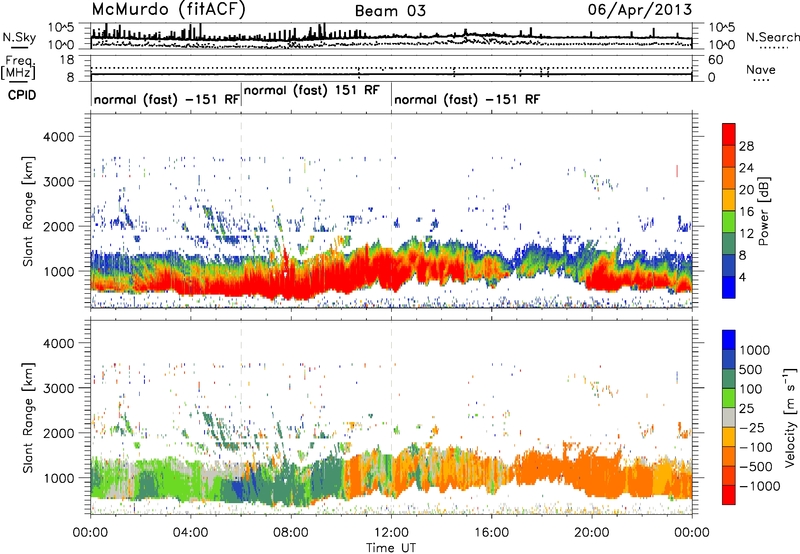The image size is (800, 554).
Task: Select the Beam 03 heading
Action: (390, 11)
